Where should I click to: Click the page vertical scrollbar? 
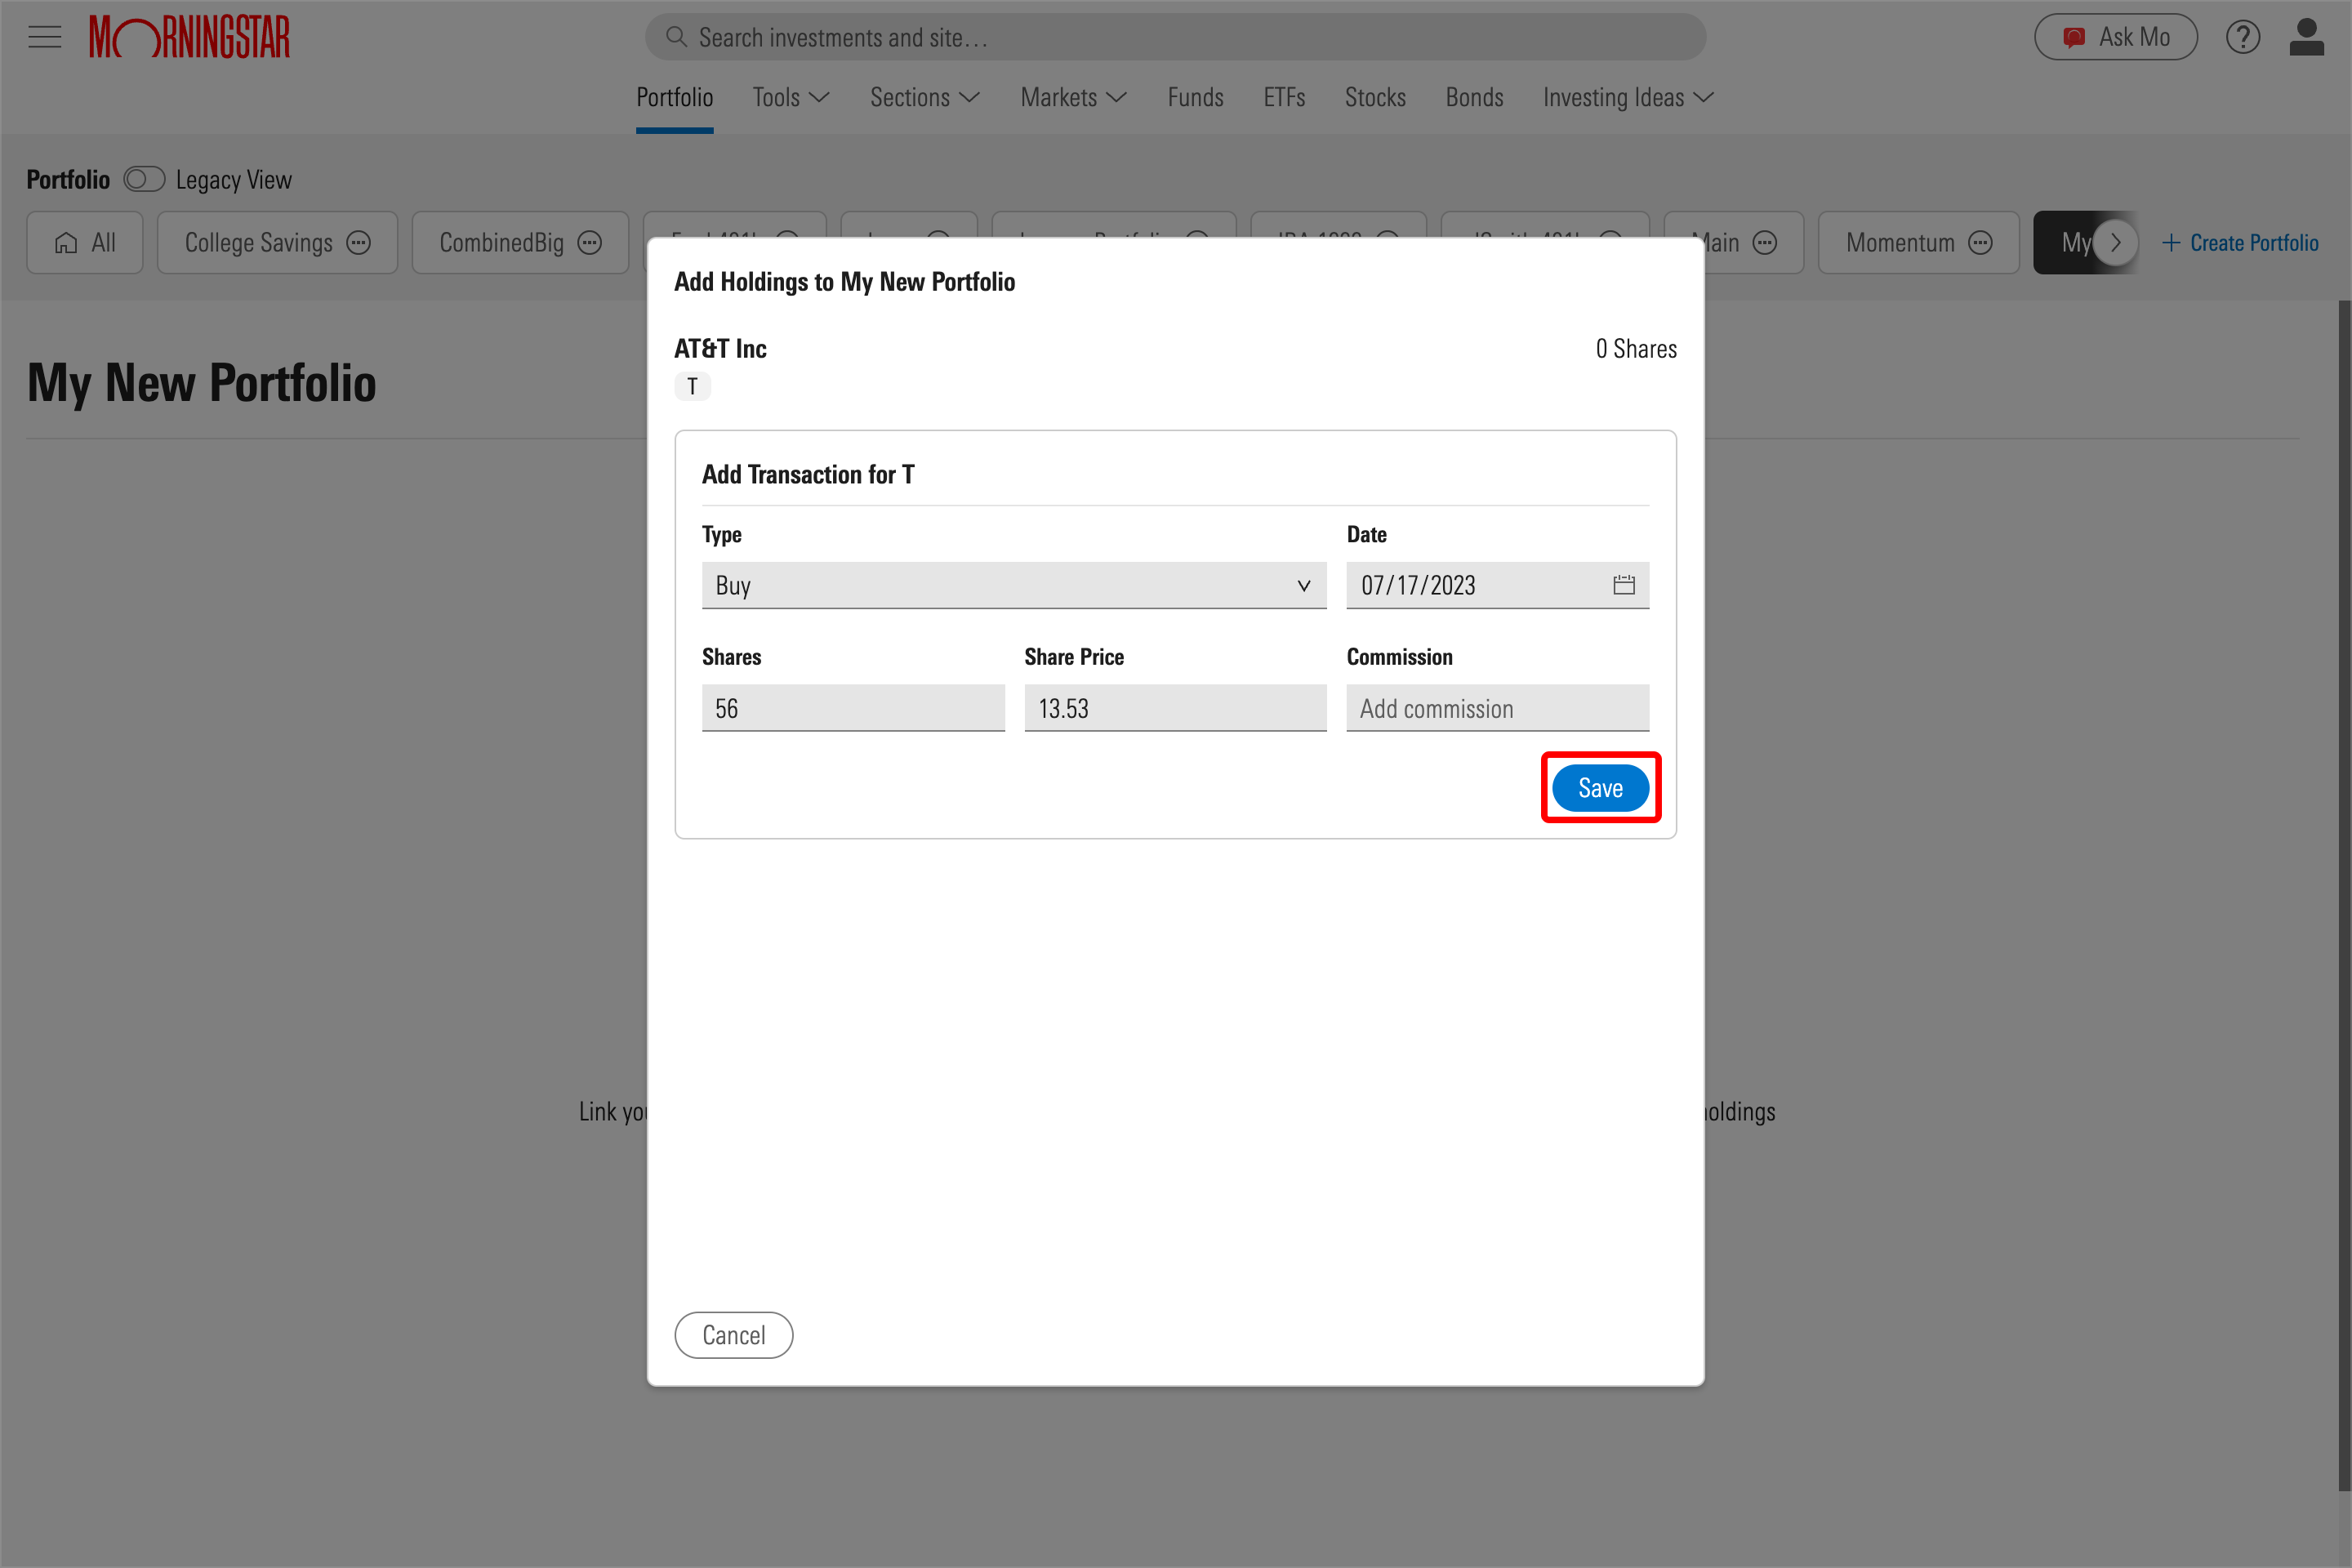[x=2344, y=895]
